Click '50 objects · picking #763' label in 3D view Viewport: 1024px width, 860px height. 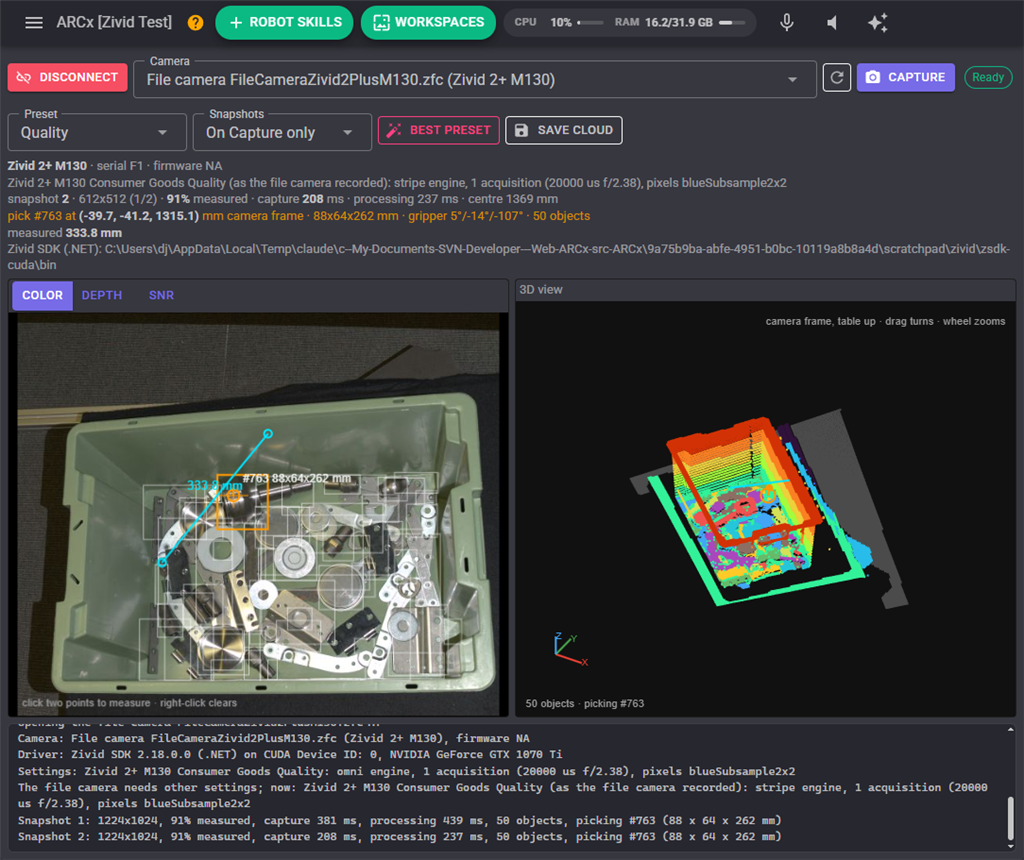coord(584,703)
